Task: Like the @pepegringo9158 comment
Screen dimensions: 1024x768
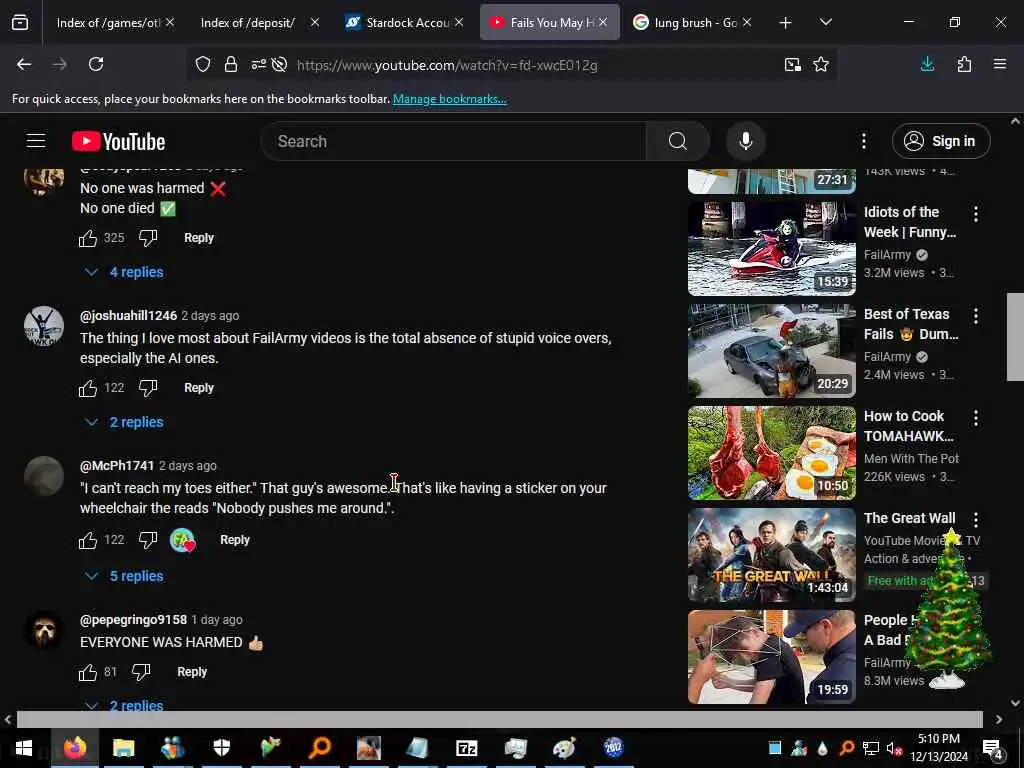Action: pyautogui.click(x=88, y=673)
